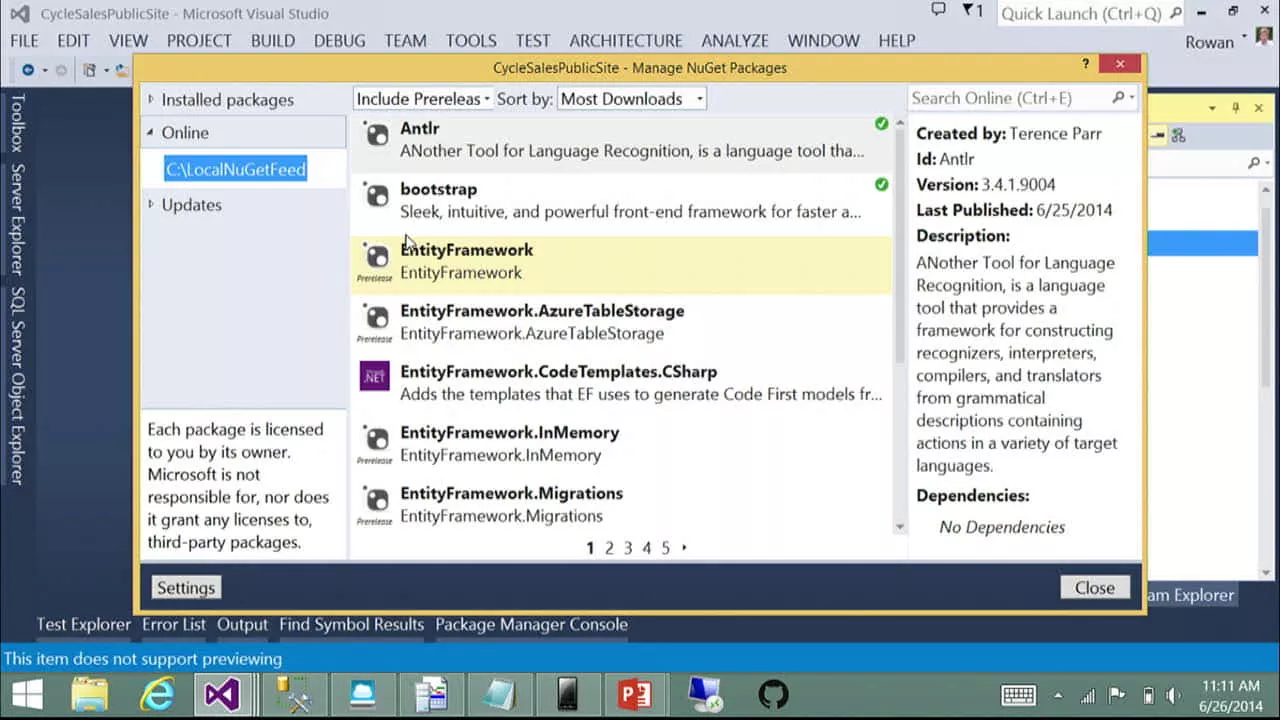Go to page 5 of package results
Screen dimensions: 1280x720
(665, 548)
